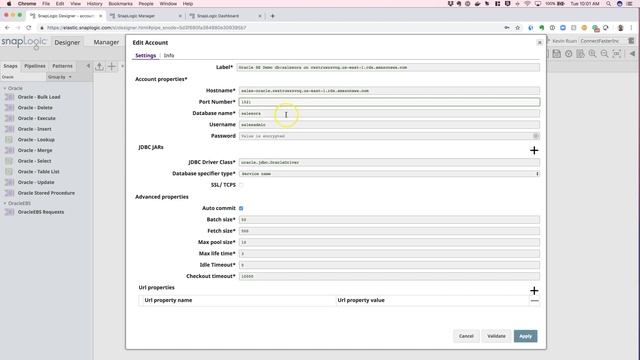The width and height of the screenshot is (640, 360).
Task: Add a Url property with plus icon
Action: point(534,291)
